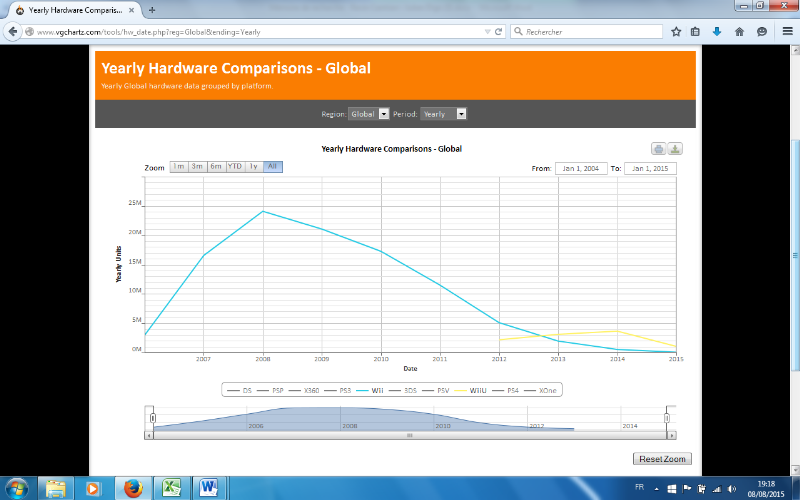Image resolution: width=800 pixels, height=500 pixels.
Task: Set zoom to 3m
Action: (x=197, y=166)
